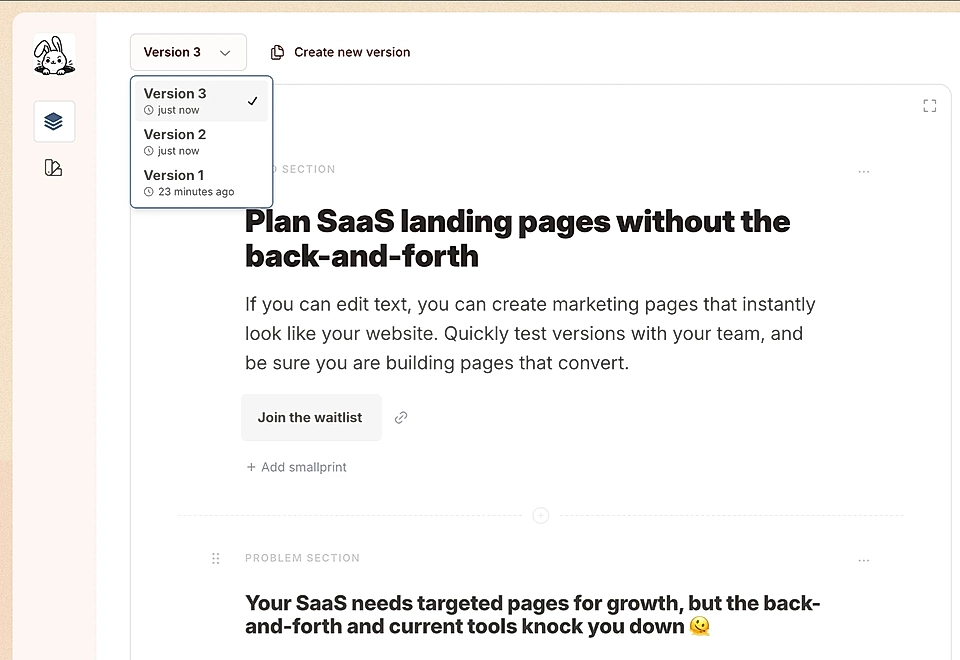
Task: Click the plus icon between the sections
Action: point(541,515)
